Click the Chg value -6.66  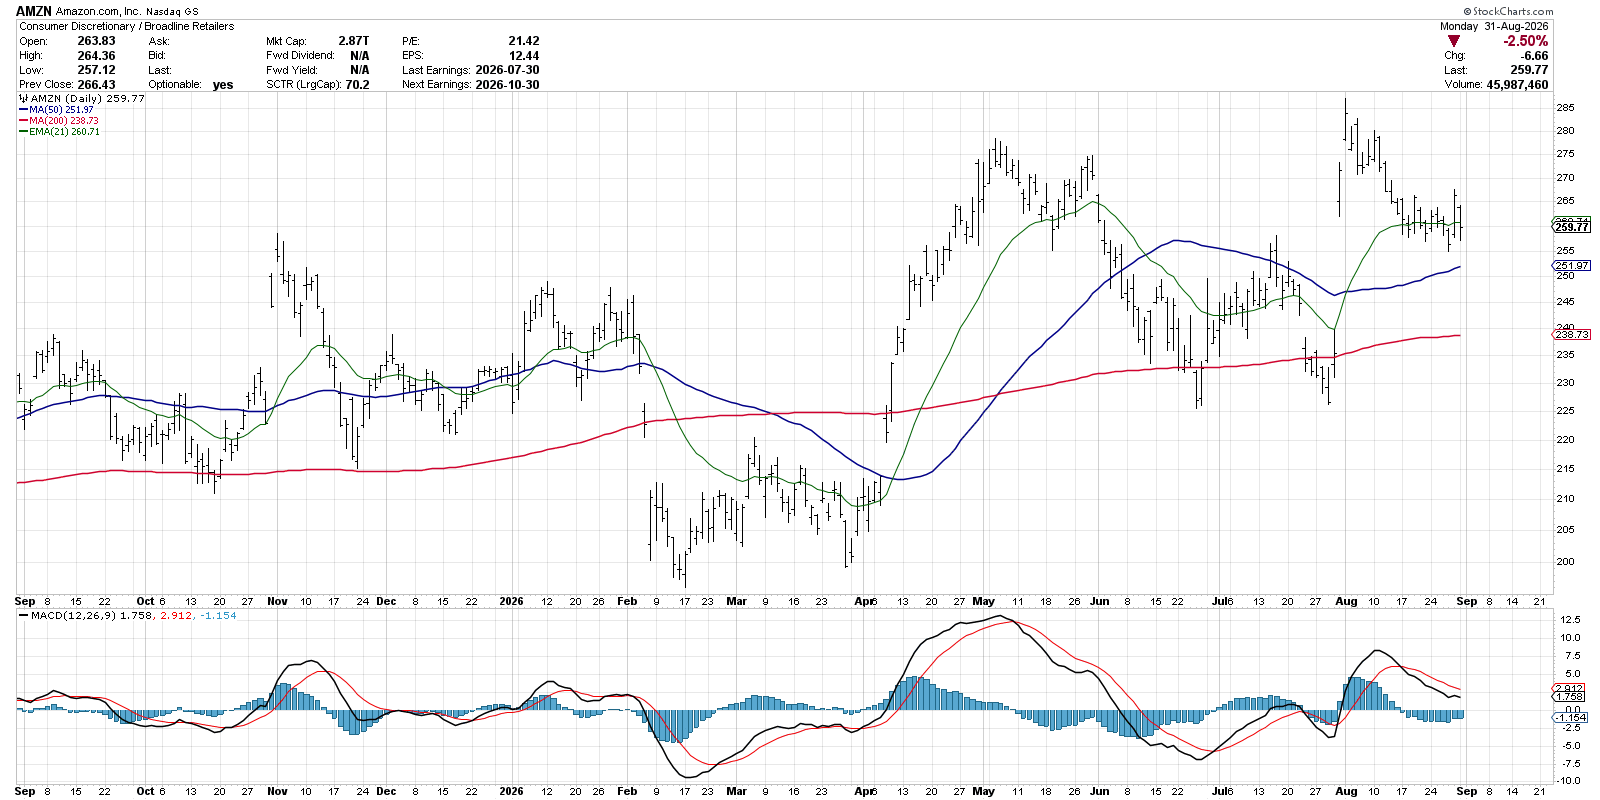pyautogui.click(x=1535, y=56)
